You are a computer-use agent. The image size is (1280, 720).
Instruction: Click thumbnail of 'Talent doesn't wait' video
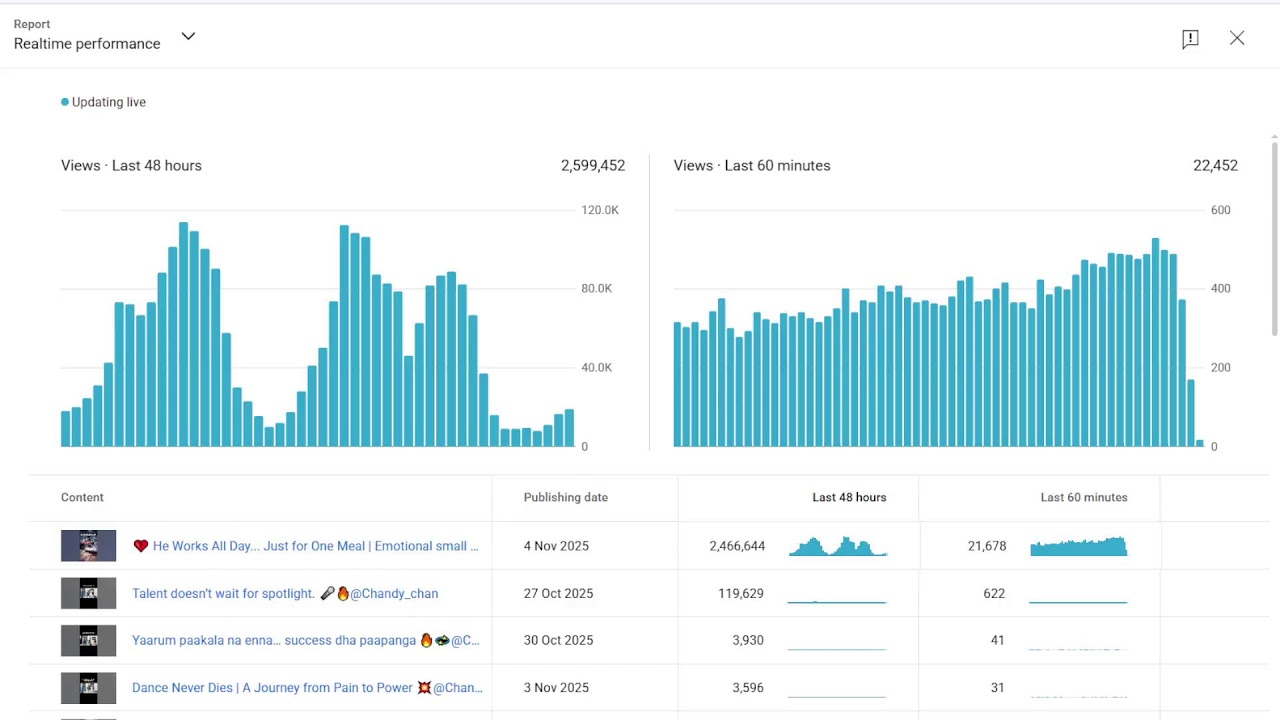[x=88, y=593]
